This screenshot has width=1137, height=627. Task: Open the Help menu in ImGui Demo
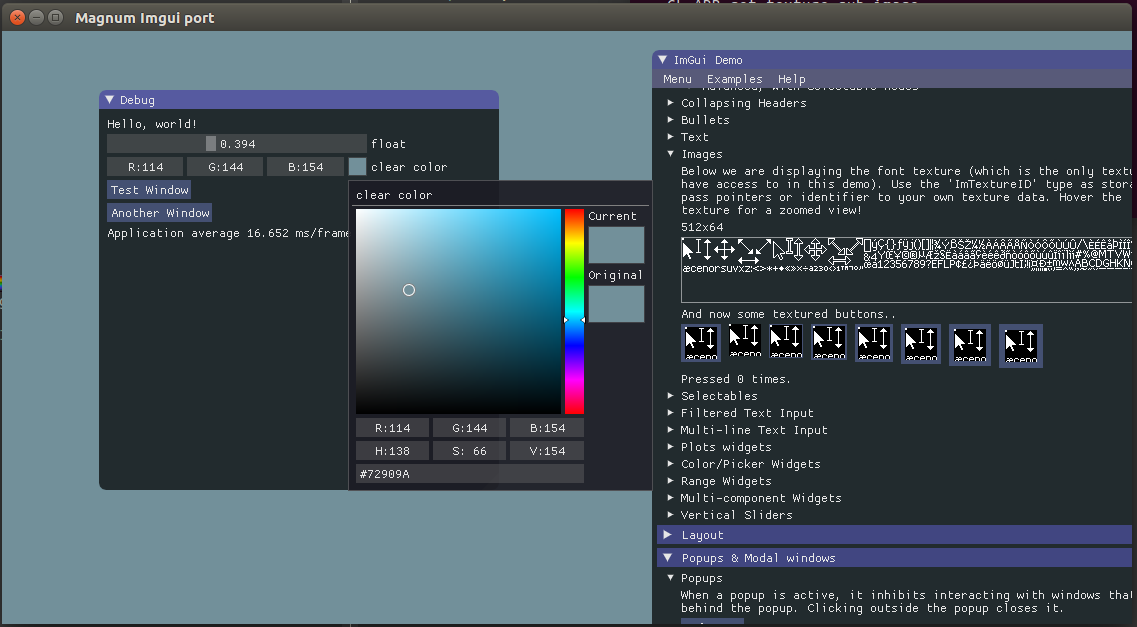(x=792, y=79)
